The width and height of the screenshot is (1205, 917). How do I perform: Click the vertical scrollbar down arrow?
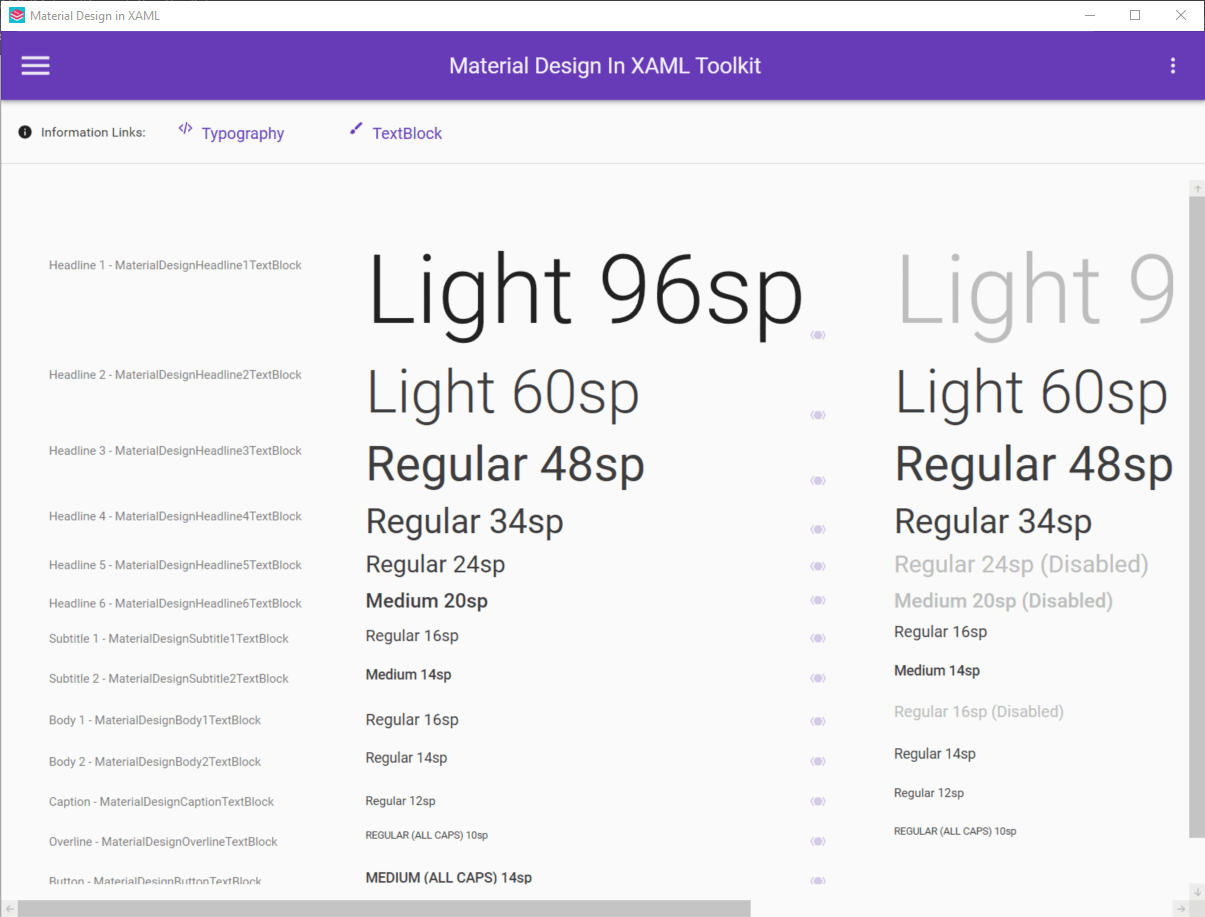pos(1197,891)
